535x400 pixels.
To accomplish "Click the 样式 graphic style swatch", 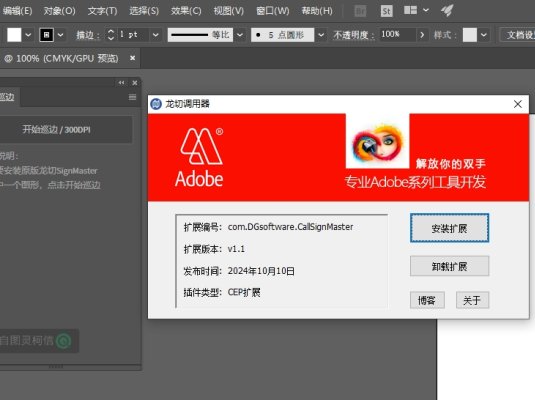I will pos(469,35).
